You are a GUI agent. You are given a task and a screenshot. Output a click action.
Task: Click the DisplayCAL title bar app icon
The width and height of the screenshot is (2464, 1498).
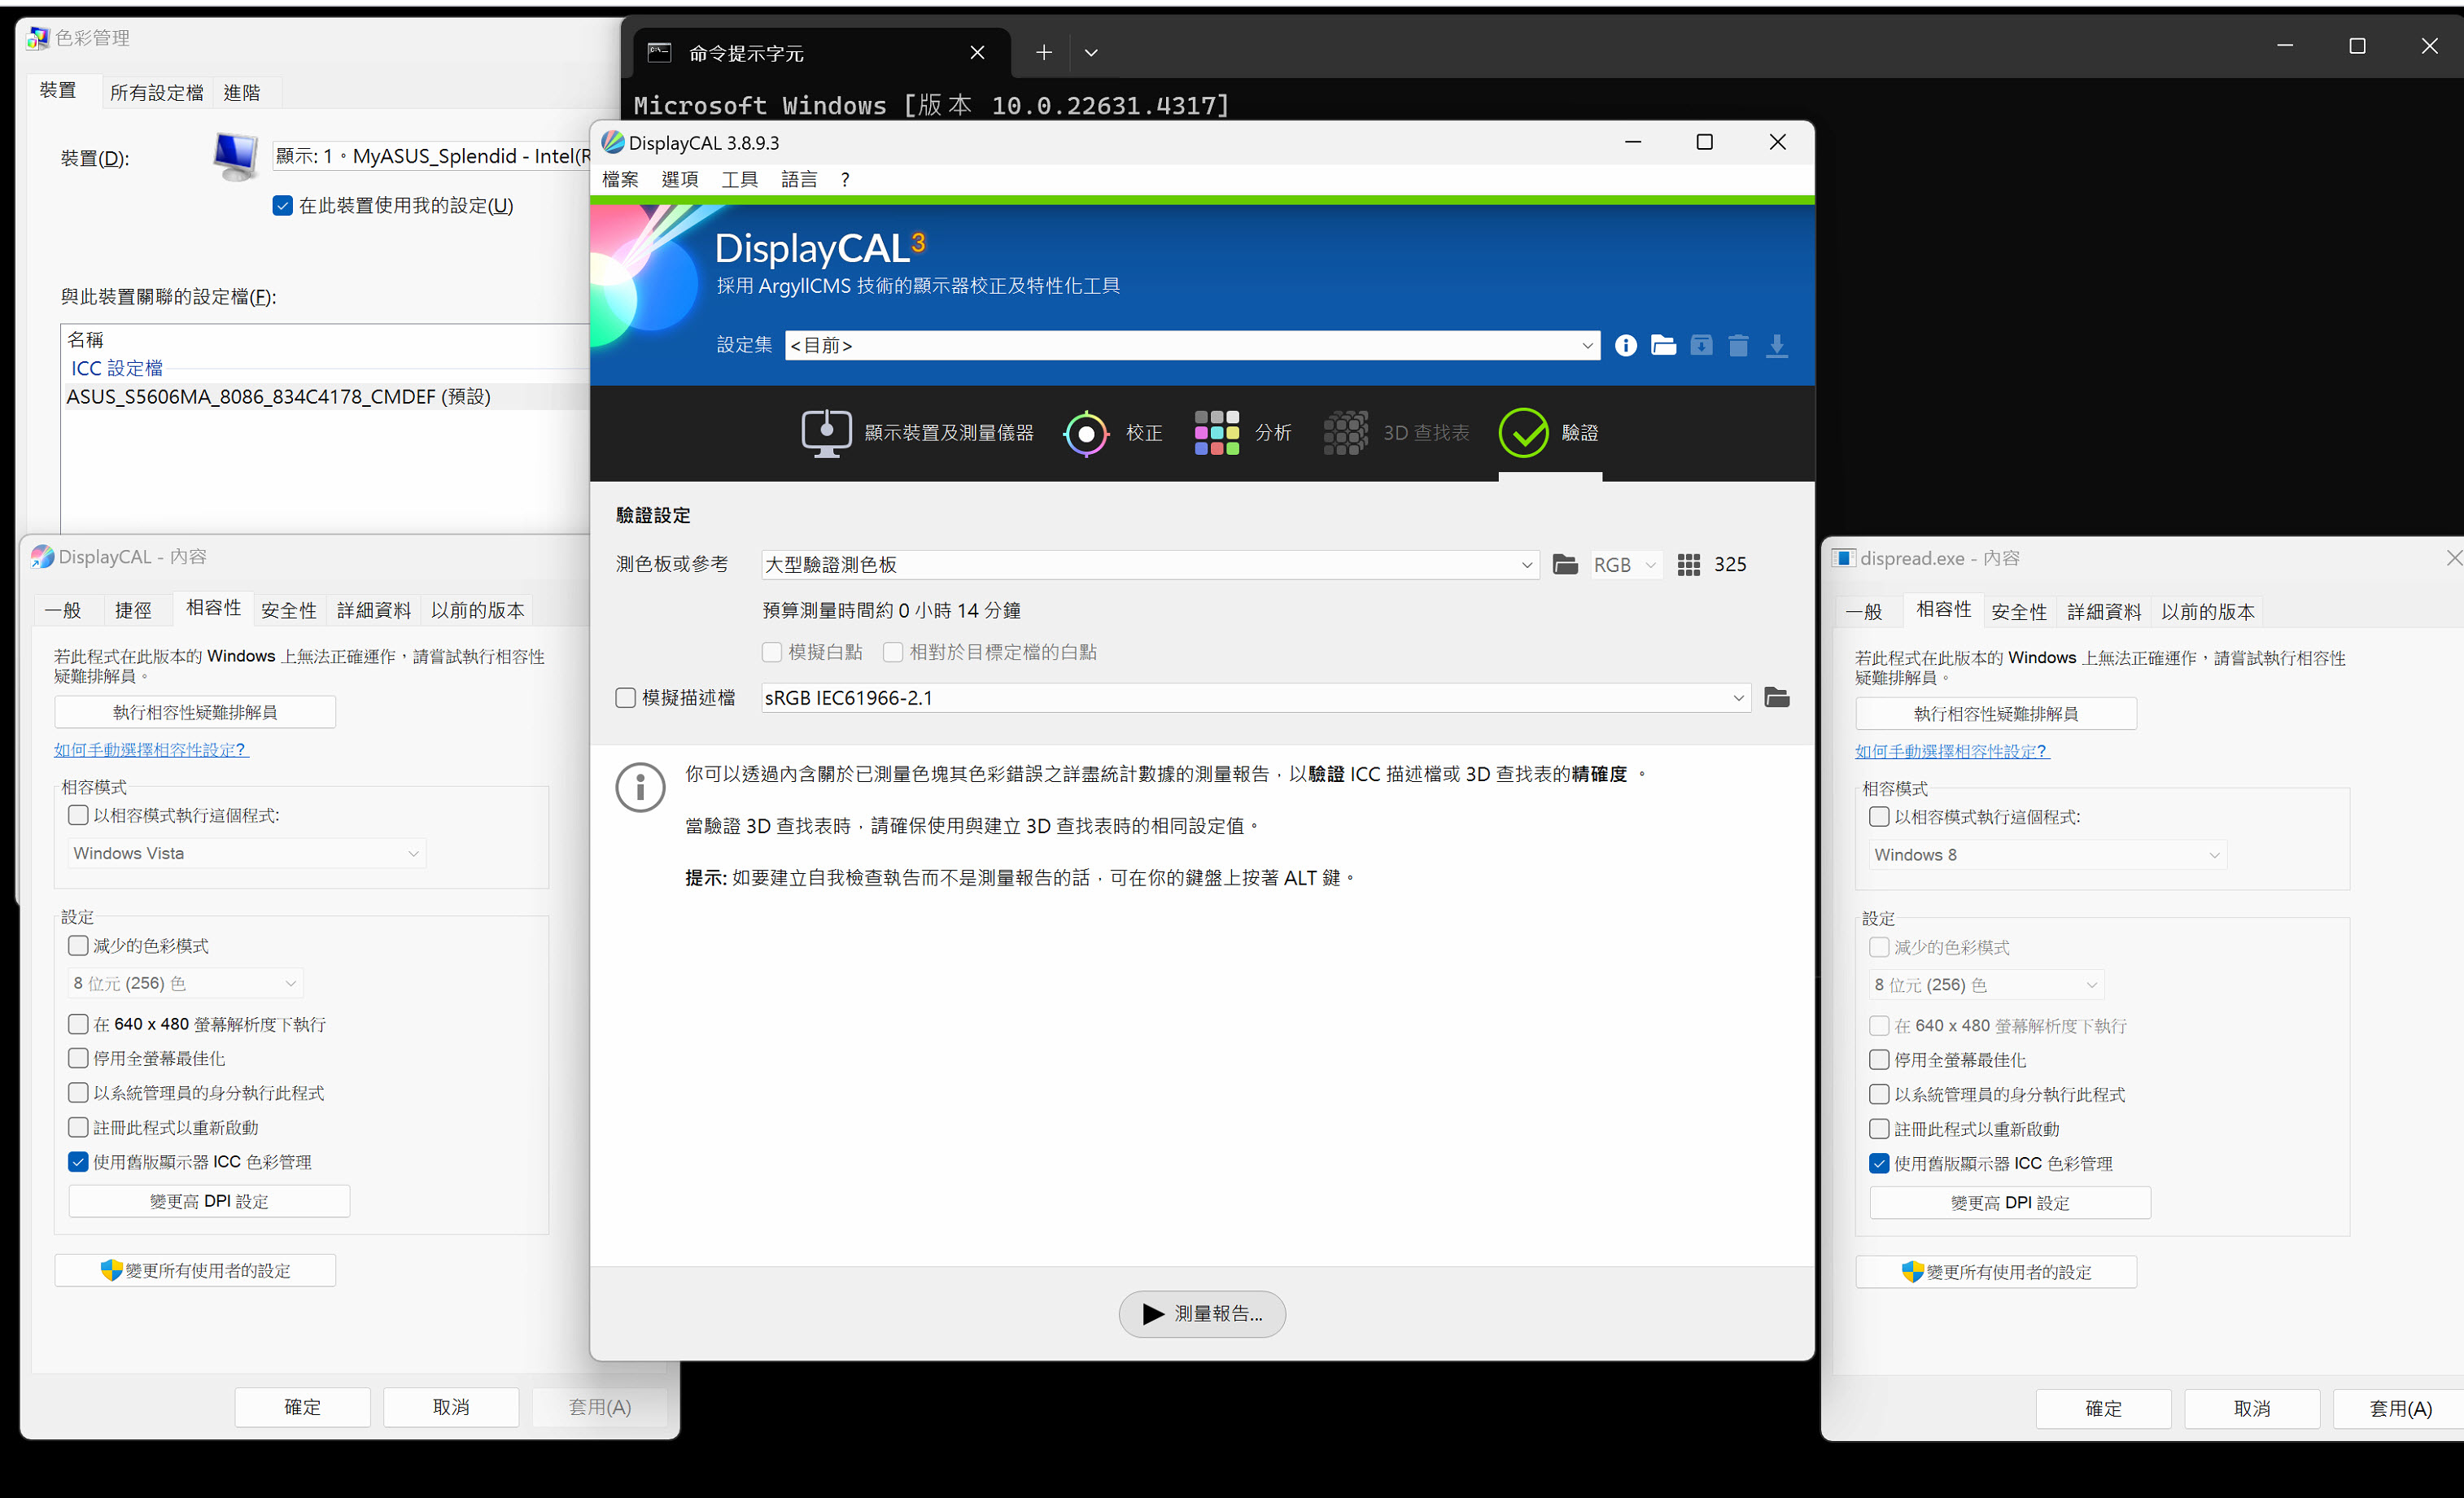tap(612, 142)
